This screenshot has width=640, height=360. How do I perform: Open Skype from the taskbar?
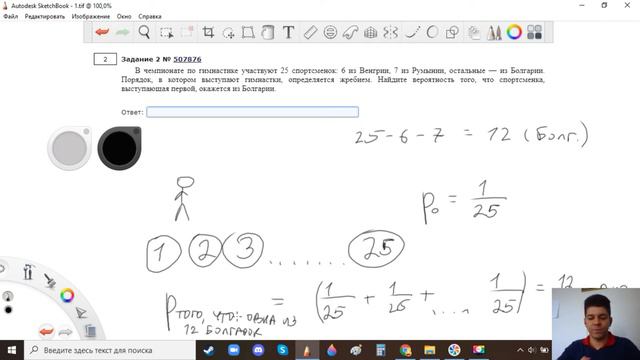[x=282, y=350]
